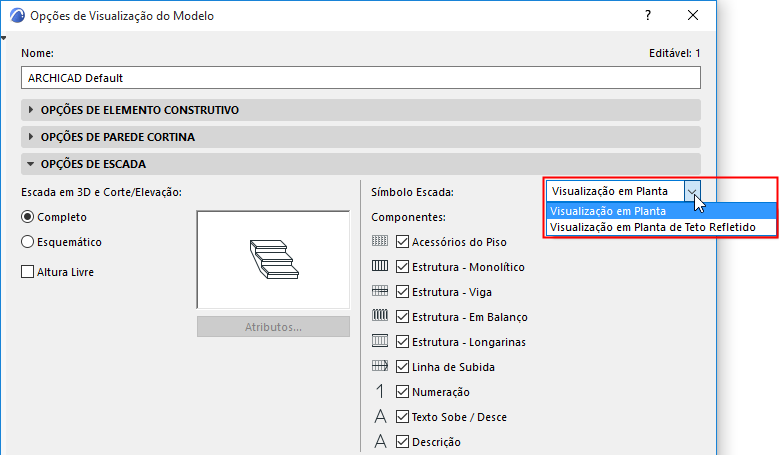Click the Descrição 'A' icon
779x455 pixels.
pos(380,441)
